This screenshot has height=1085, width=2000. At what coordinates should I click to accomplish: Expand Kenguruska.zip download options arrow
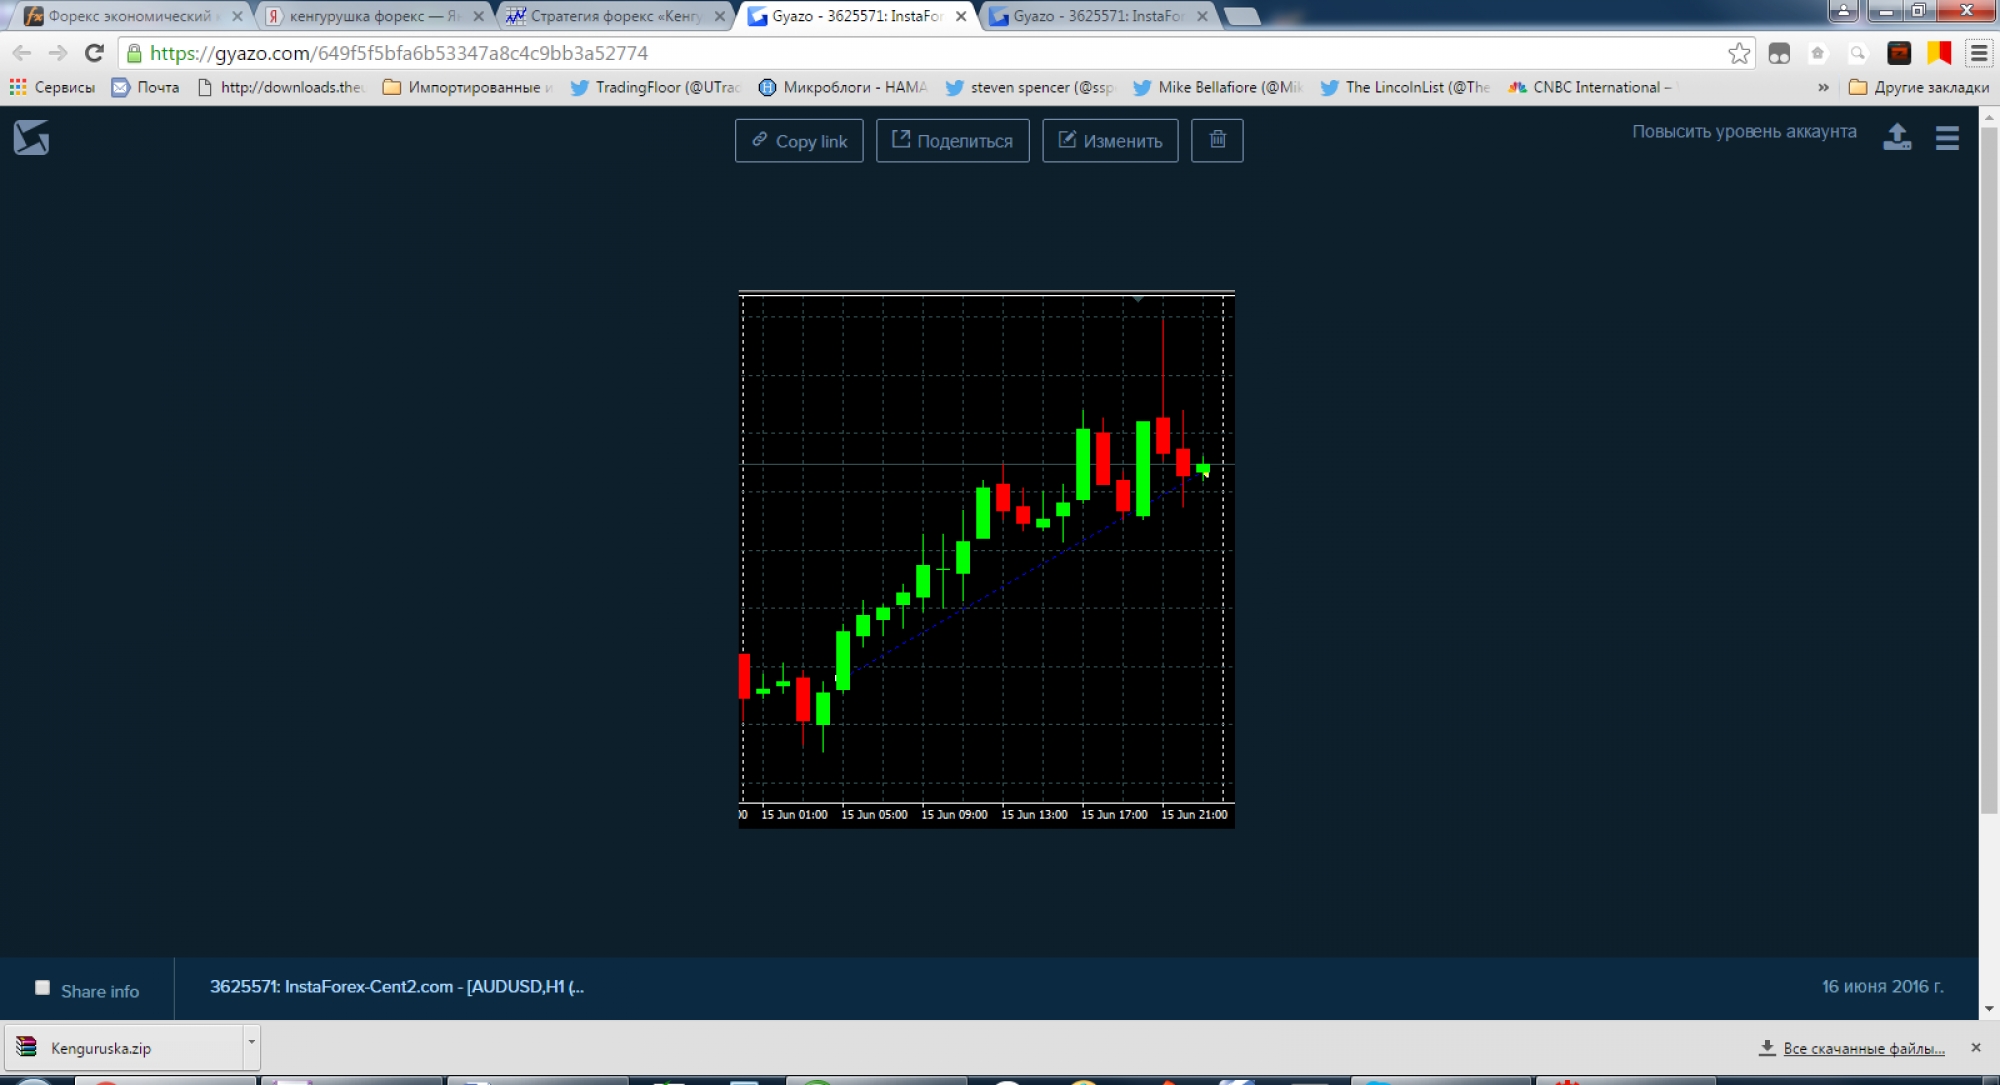[251, 1042]
